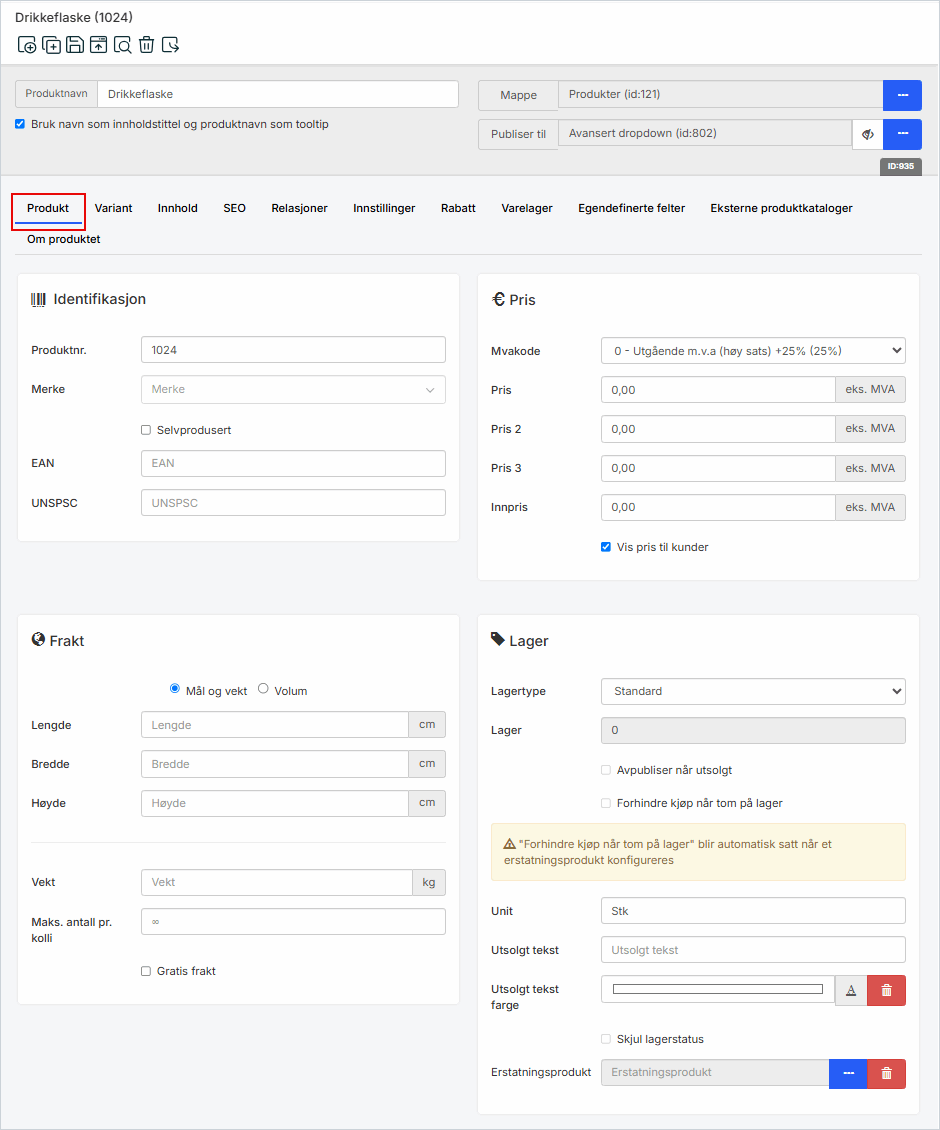Uncheck Vis pris til kunder
Image resolution: width=940 pixels, height=1130 pixels.
(x=606, y=547)
